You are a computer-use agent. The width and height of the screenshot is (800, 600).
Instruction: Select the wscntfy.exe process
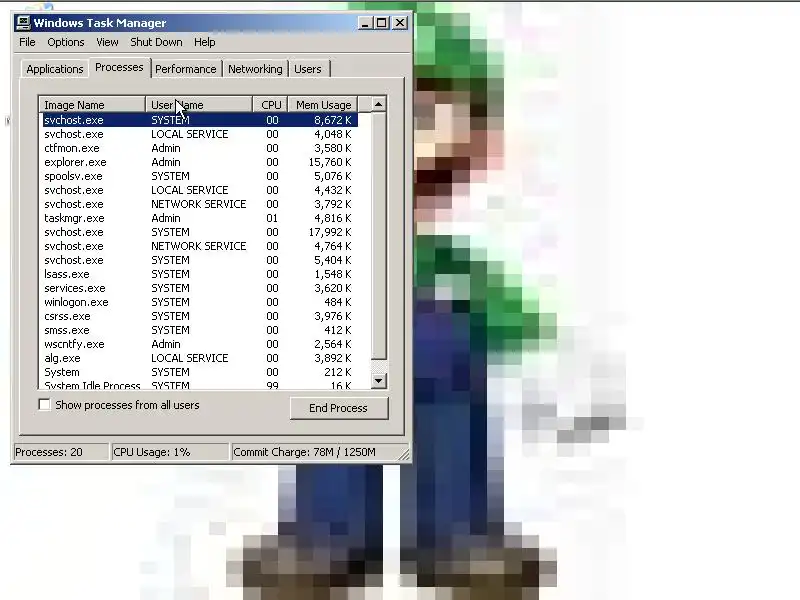point(200,344)
